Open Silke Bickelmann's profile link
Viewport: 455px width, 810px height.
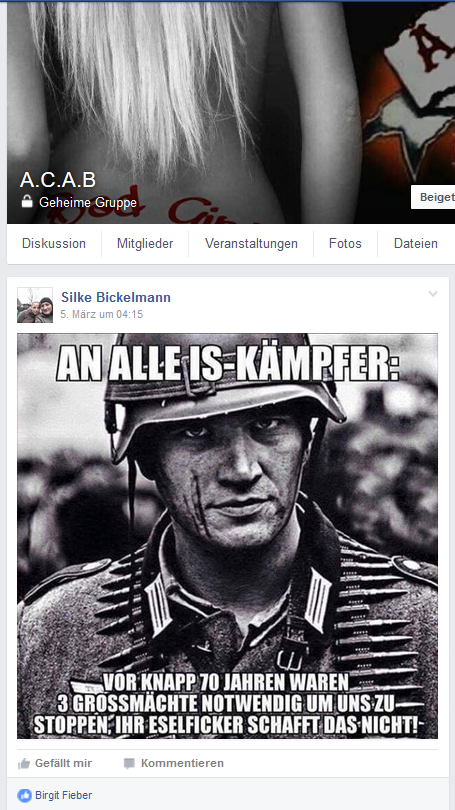tap(116, 297)
